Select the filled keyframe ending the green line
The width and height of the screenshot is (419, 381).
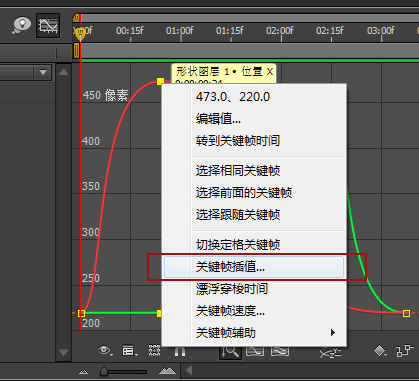tap(159, 313)
